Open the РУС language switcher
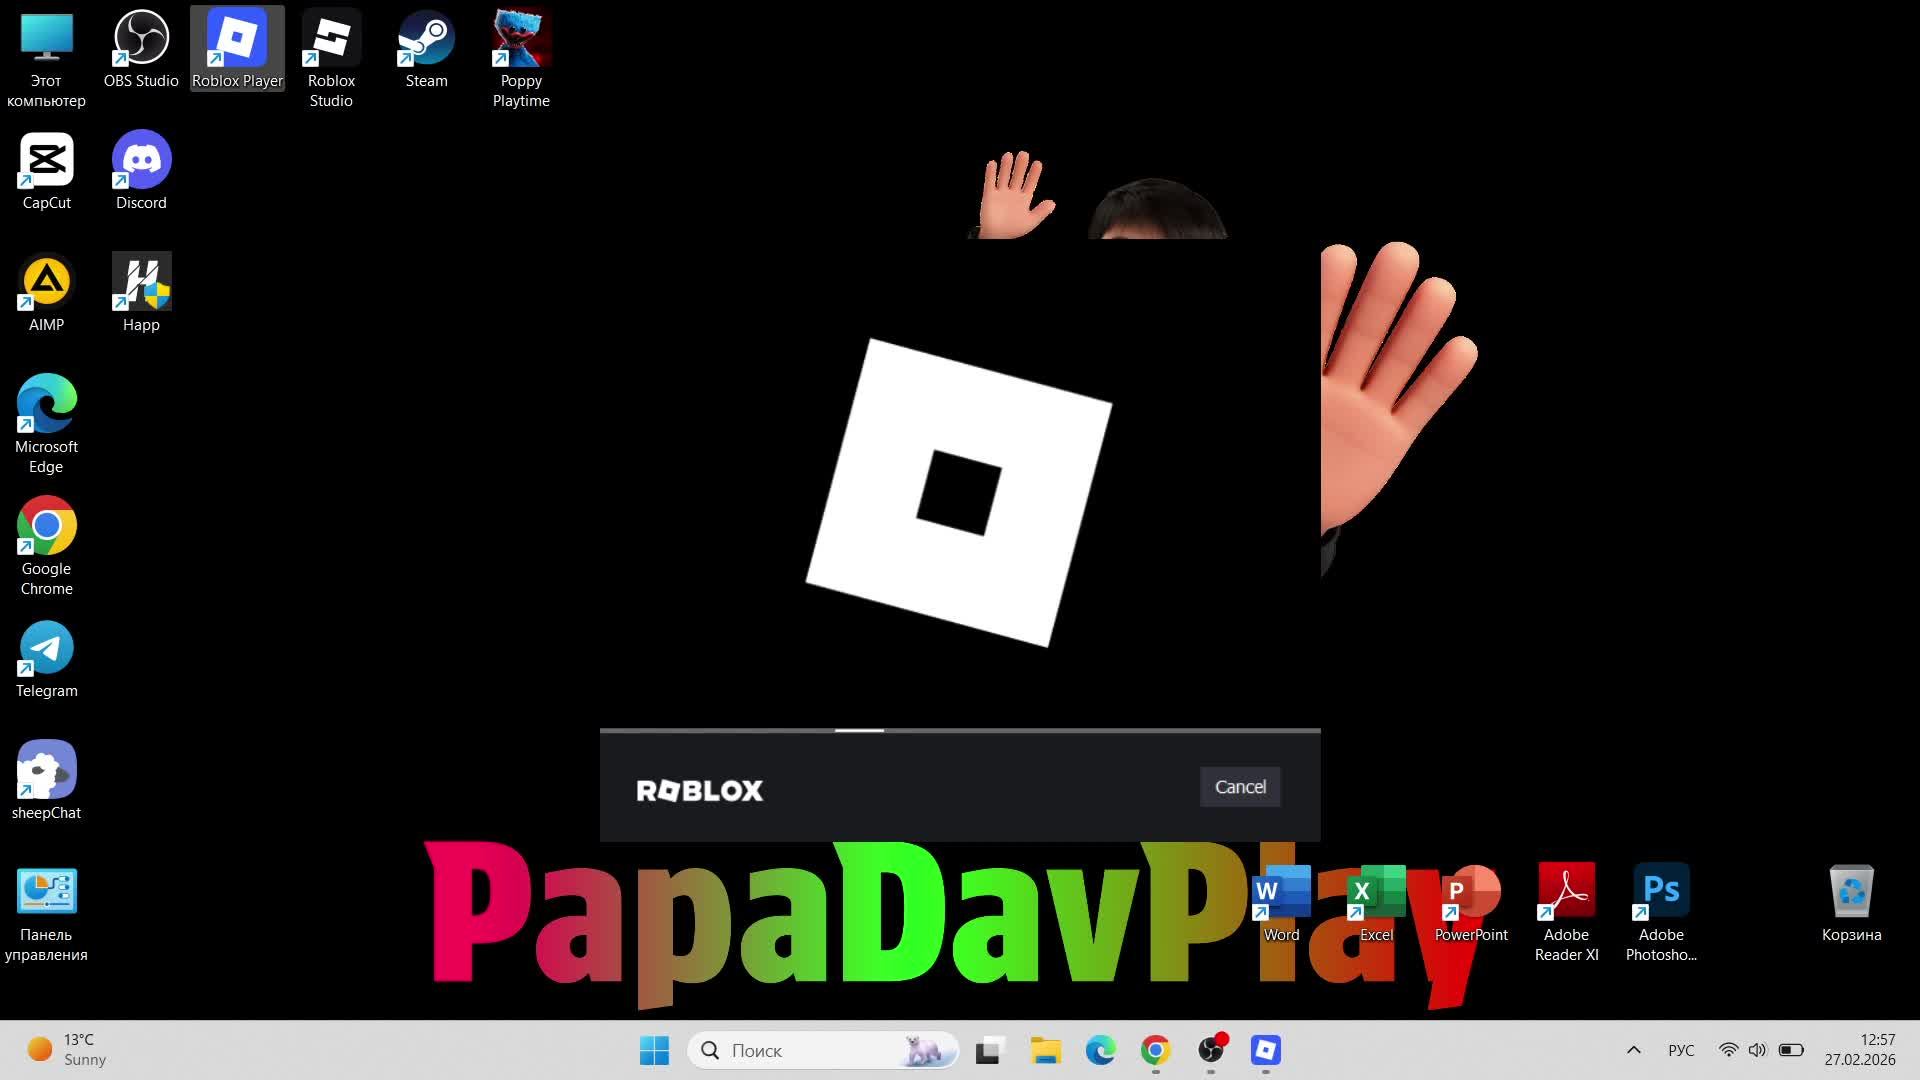1920x1080 pixels. coord(1681,1050)
